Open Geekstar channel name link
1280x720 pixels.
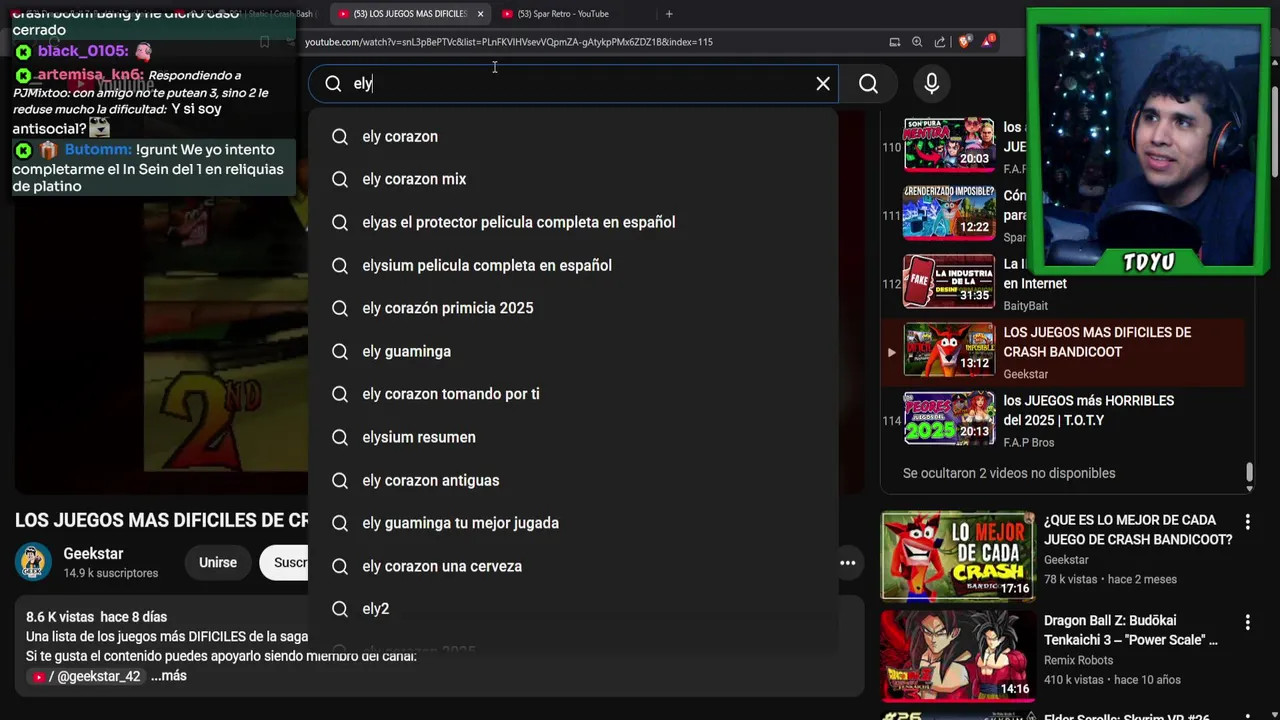click(x=93, y=554)
